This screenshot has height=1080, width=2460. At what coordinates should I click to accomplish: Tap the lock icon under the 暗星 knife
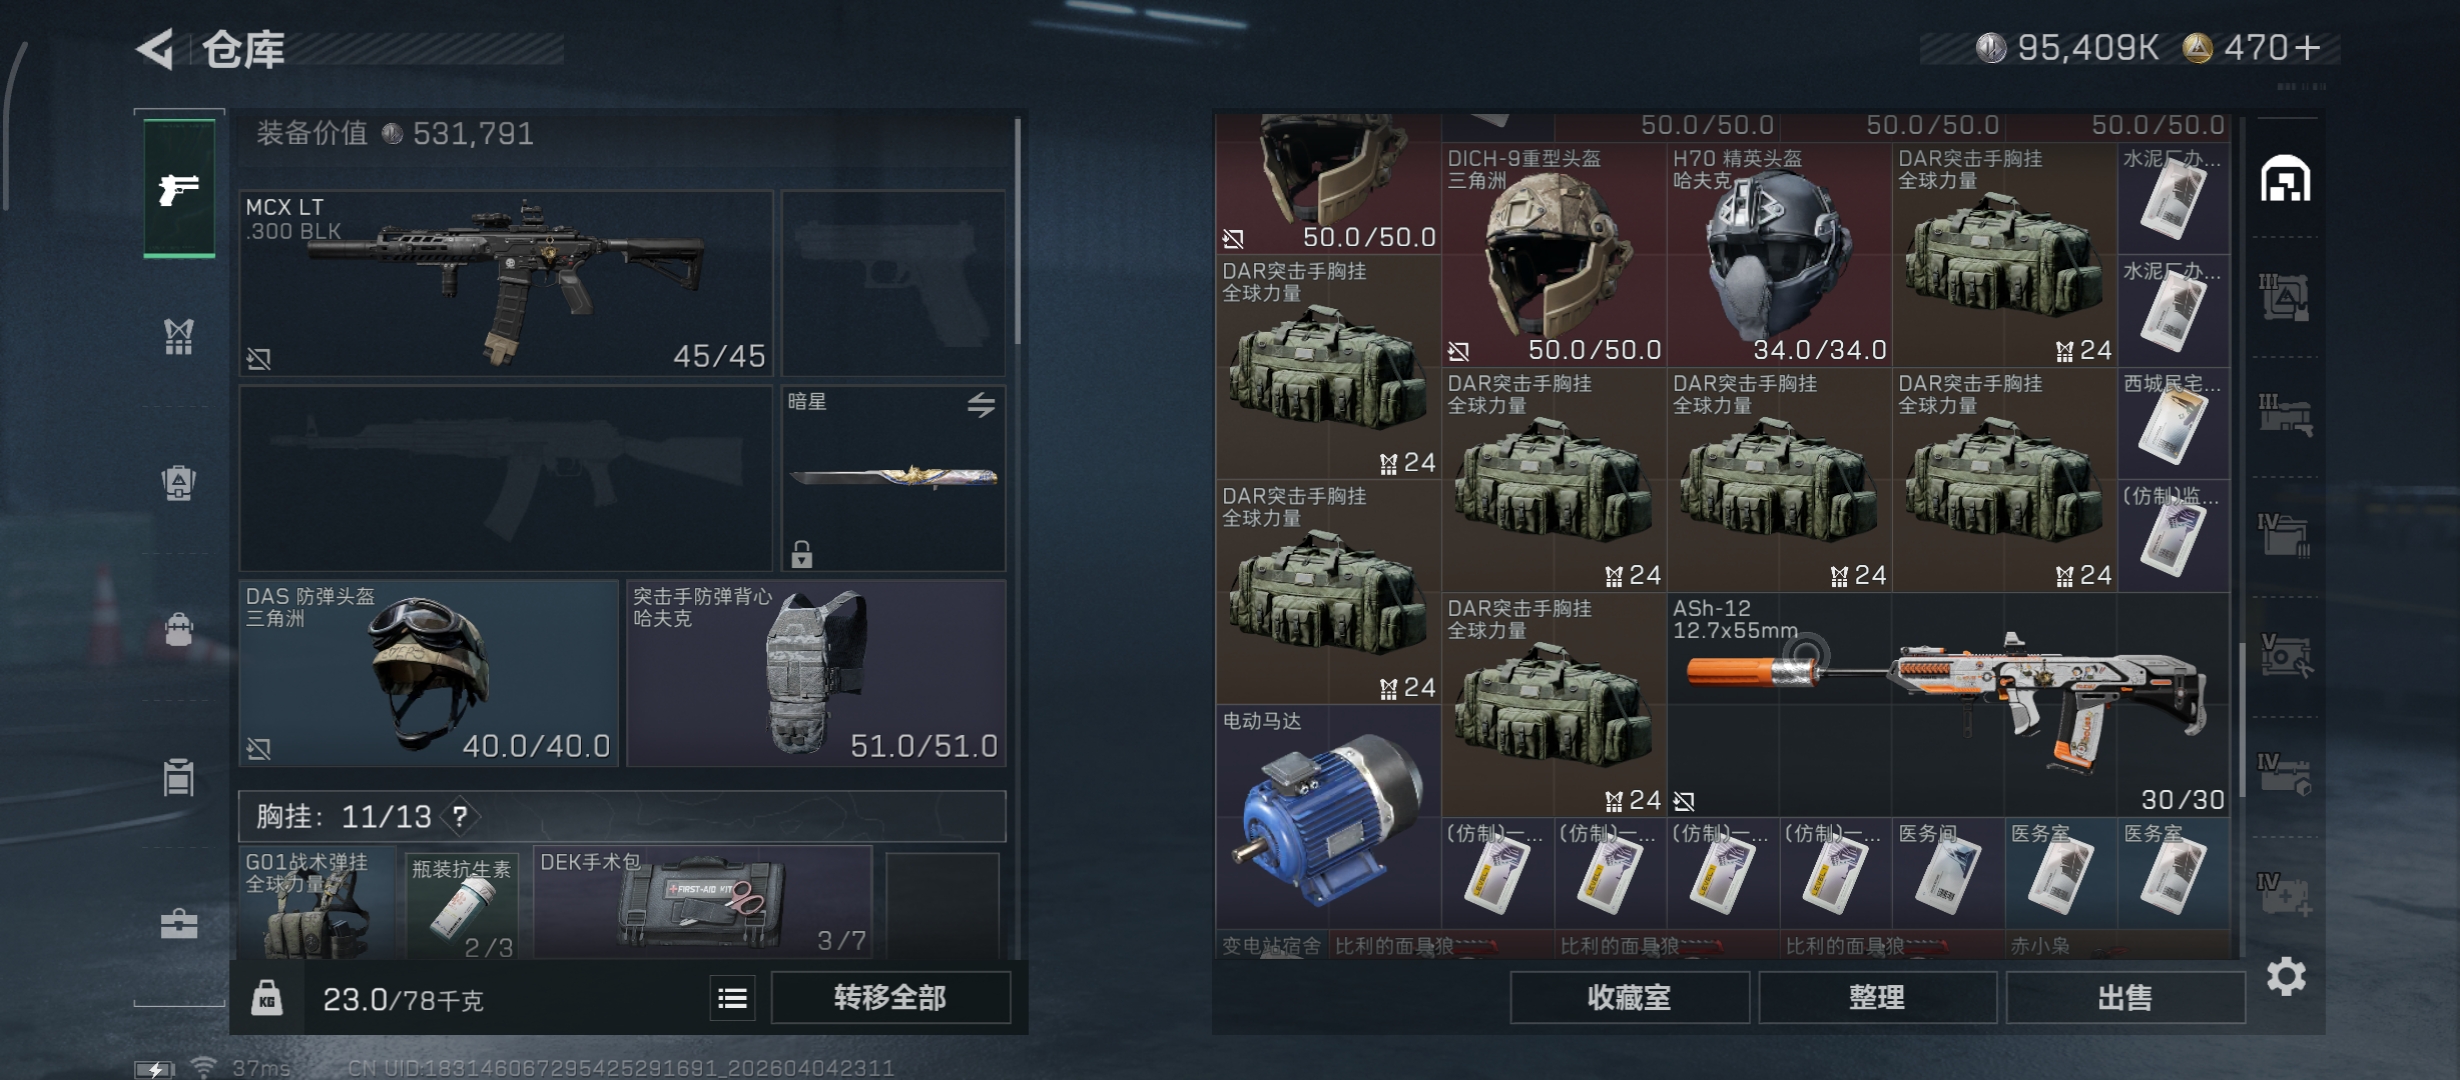pyautogui.click(x=802, y=554)
